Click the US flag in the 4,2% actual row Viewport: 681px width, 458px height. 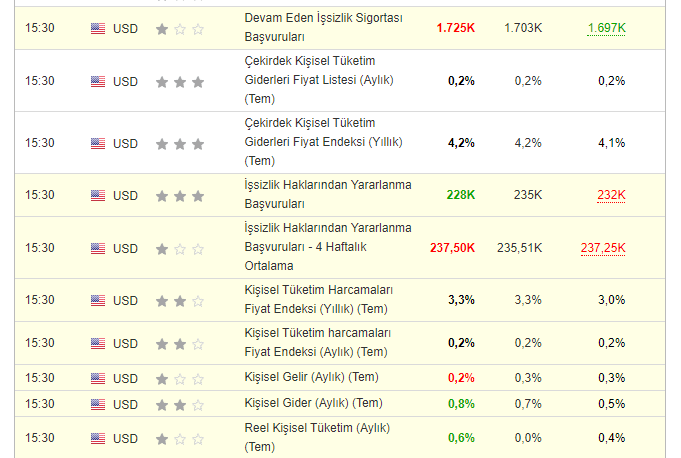click(97, 144)
